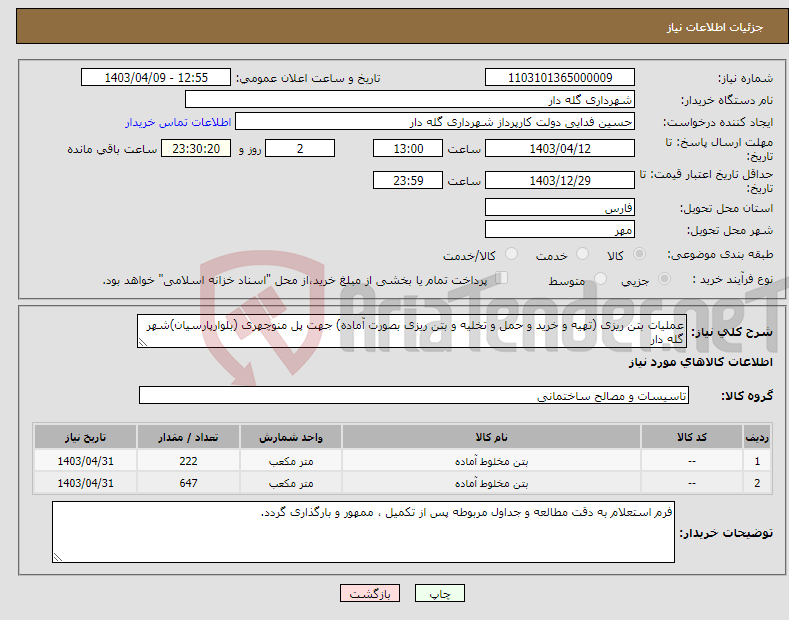The image size is (789, 620).
Task: Click the remaining time field 23:30:20
Action: pyautogui.click(x=196, y=148)
